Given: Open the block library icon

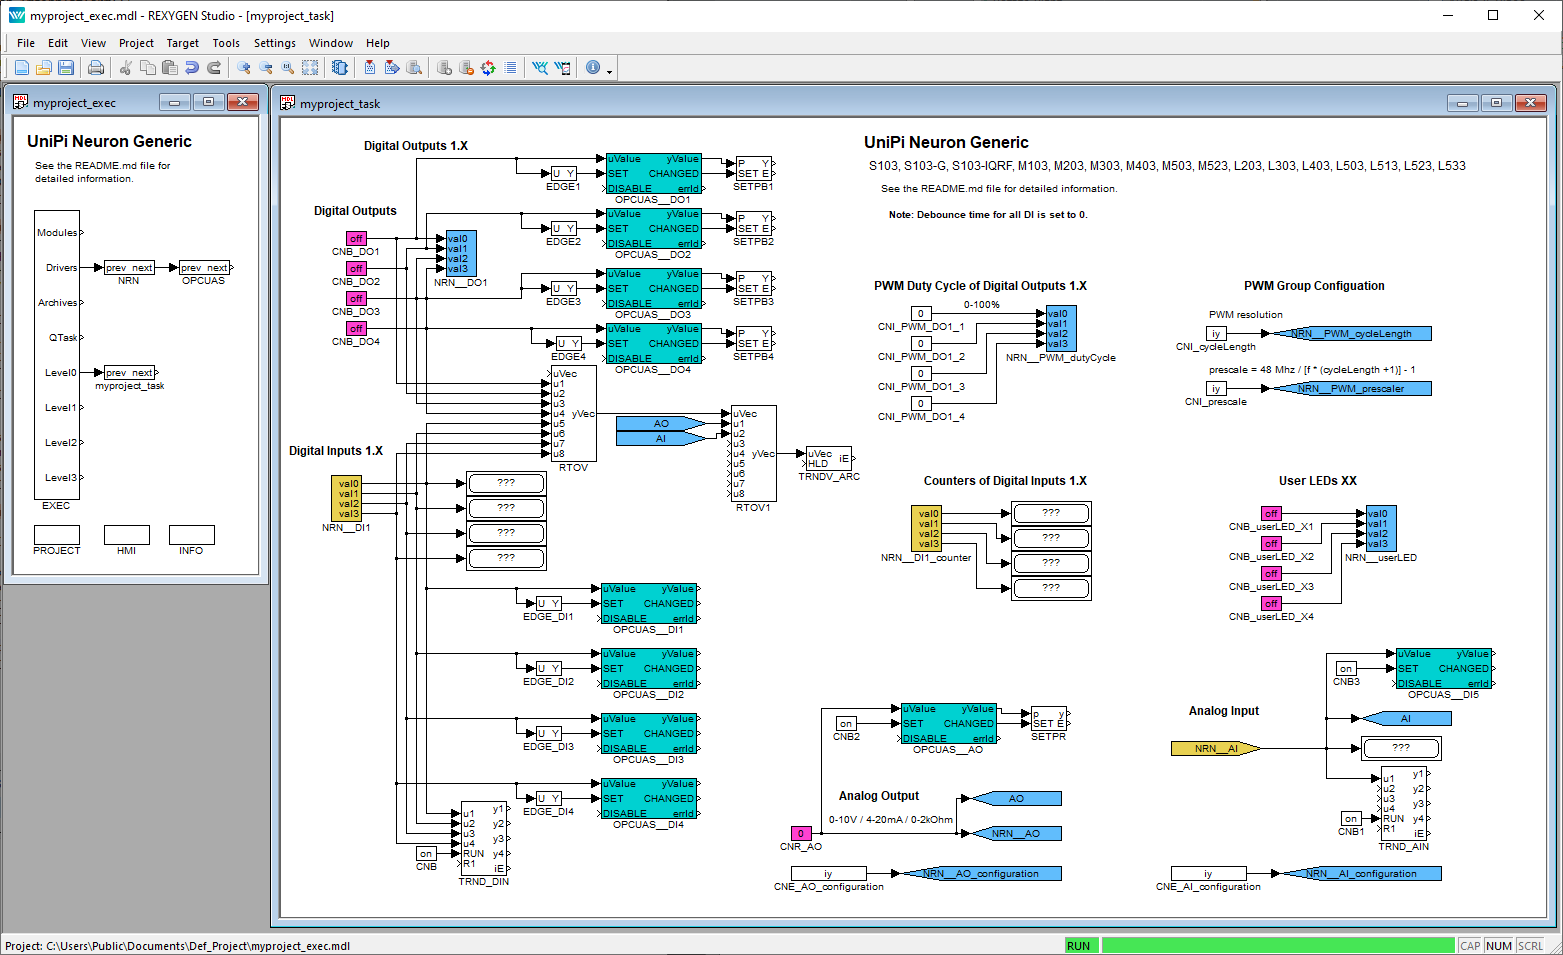Looking at the screenshot, I should 340,68.
